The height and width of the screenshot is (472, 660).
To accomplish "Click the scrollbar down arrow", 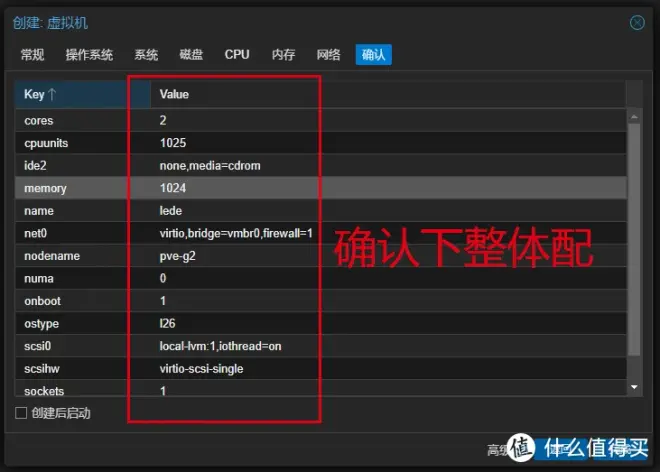I will click(634, 387).
